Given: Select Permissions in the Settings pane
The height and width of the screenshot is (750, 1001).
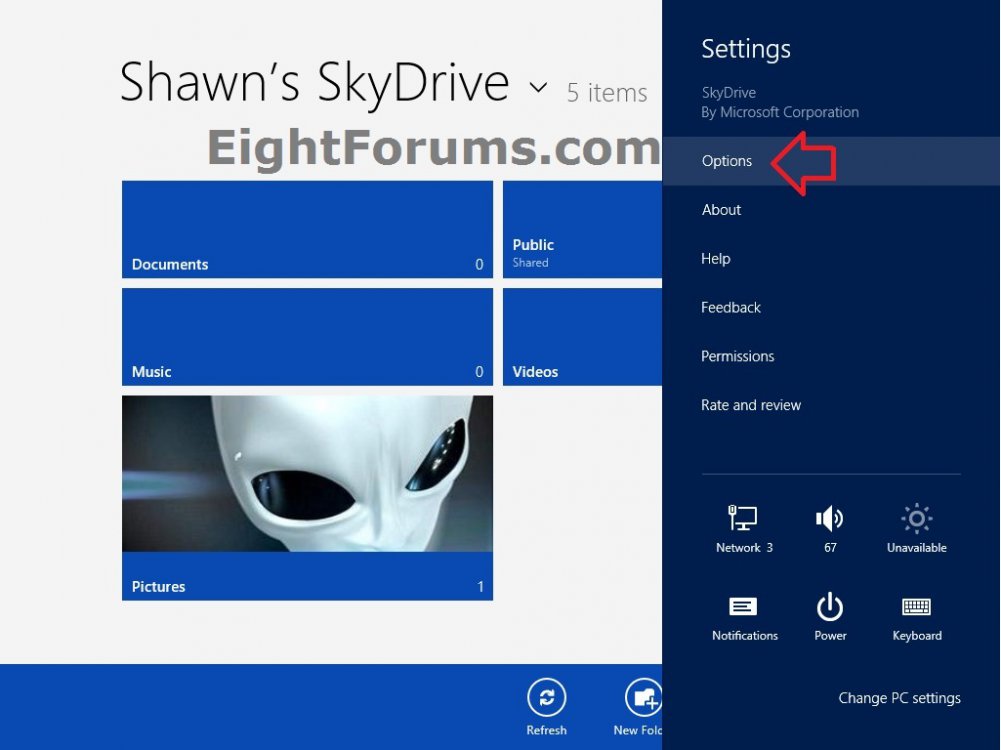Looking at the screenshot, I should coord(737,356).
